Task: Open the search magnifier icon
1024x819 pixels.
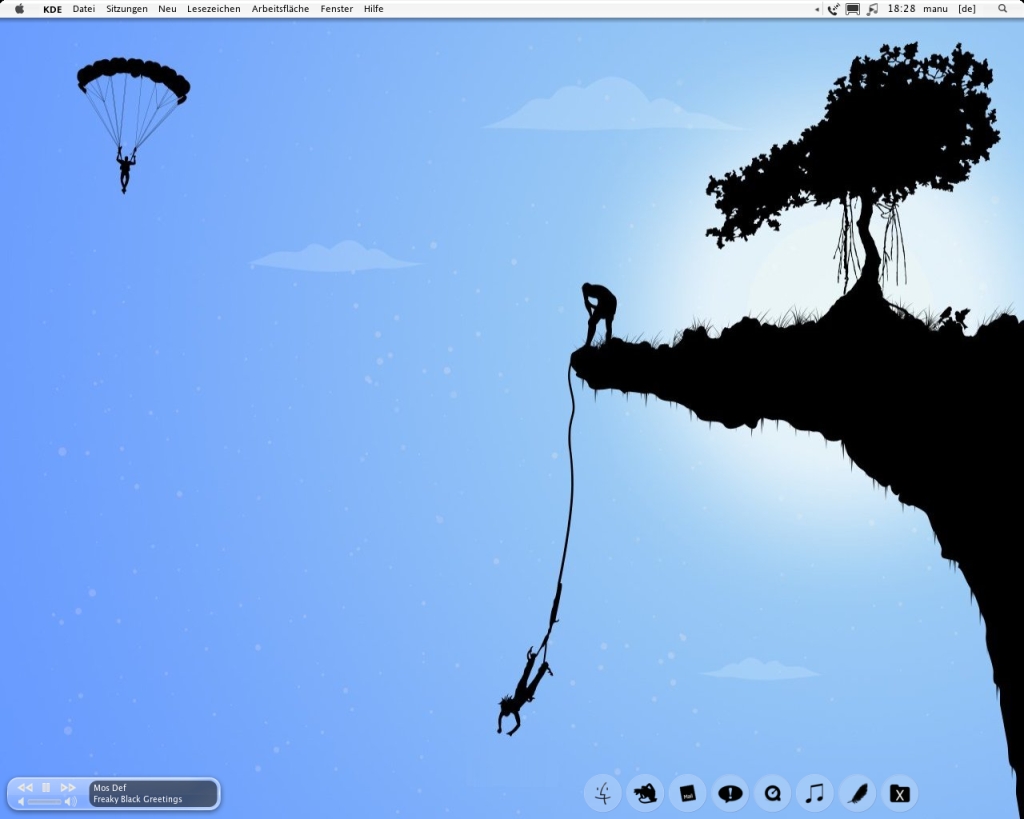Action: [1002, 9]
